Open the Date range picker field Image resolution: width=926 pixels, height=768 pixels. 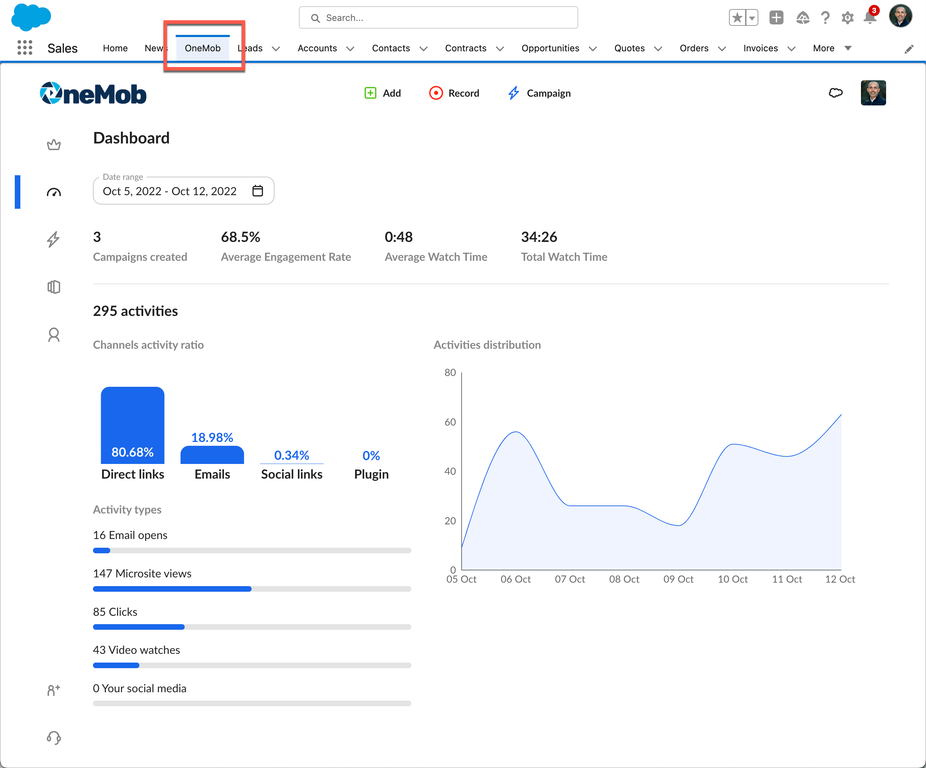[x=184, y=191]
